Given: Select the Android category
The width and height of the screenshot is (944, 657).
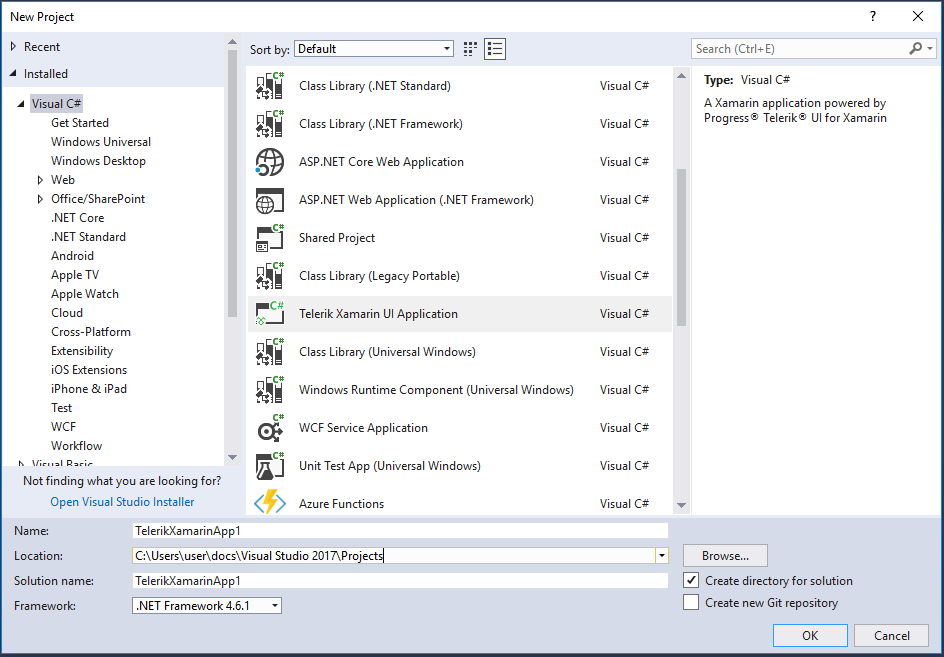Looking at the screenshot, I should [x=72, y=256].
